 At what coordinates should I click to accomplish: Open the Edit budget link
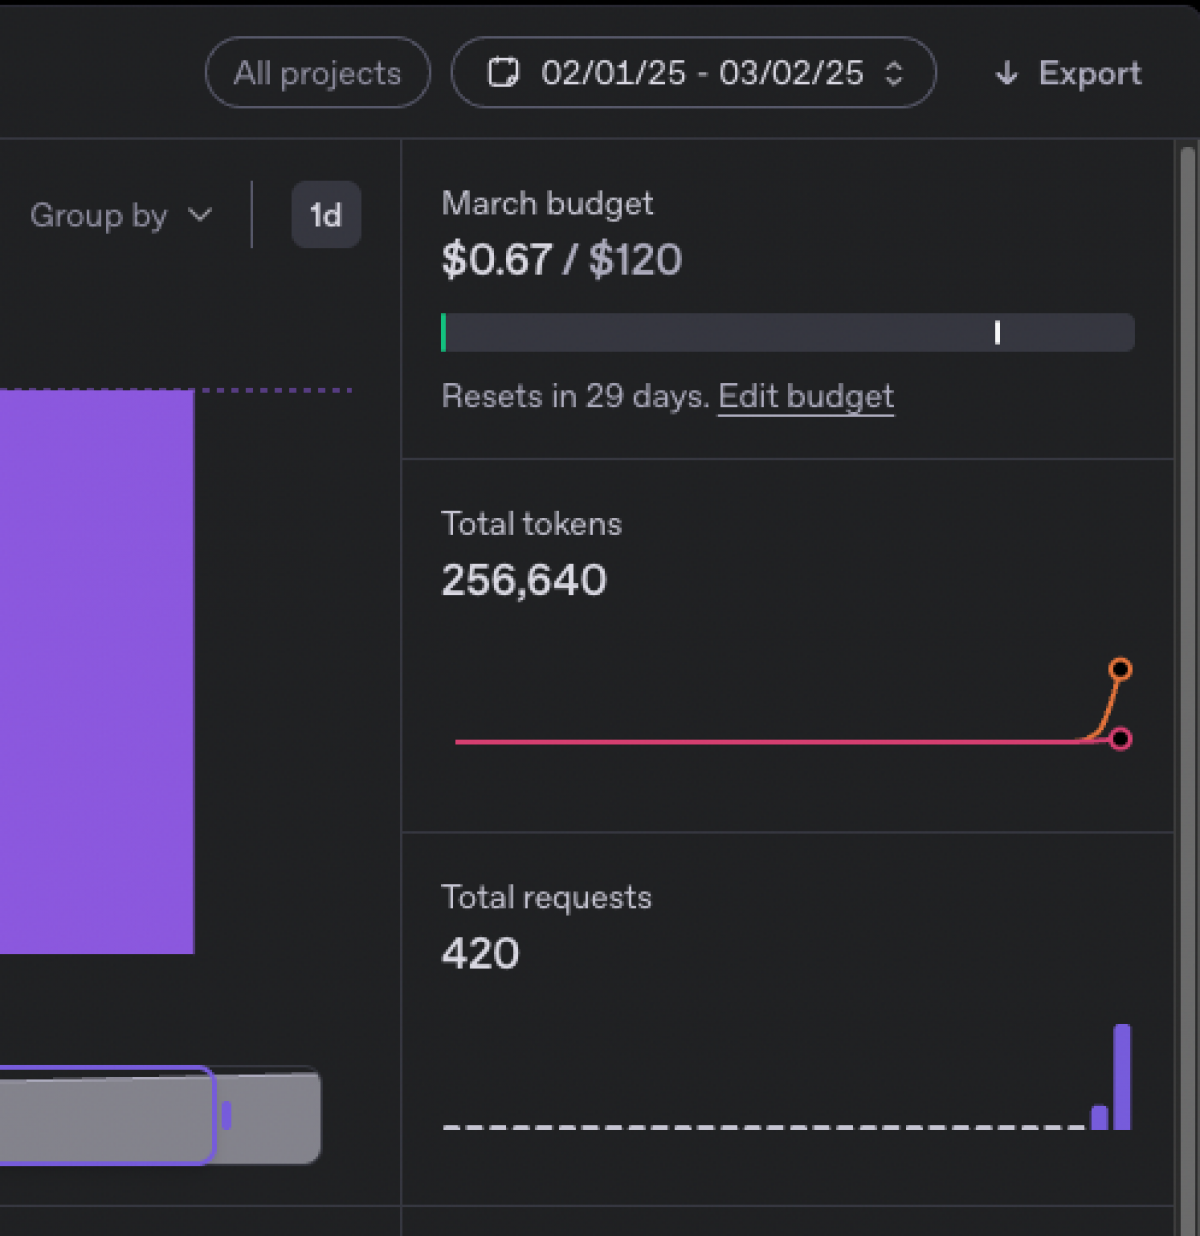pos(806,396)
